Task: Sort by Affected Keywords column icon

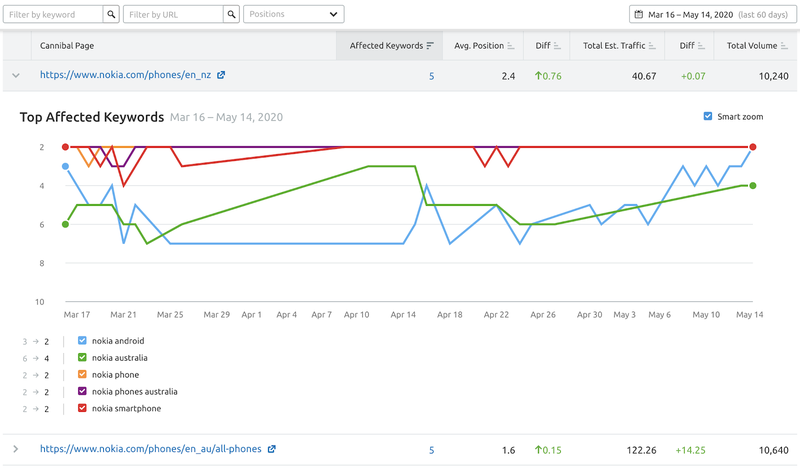Action: pos(430,46)
